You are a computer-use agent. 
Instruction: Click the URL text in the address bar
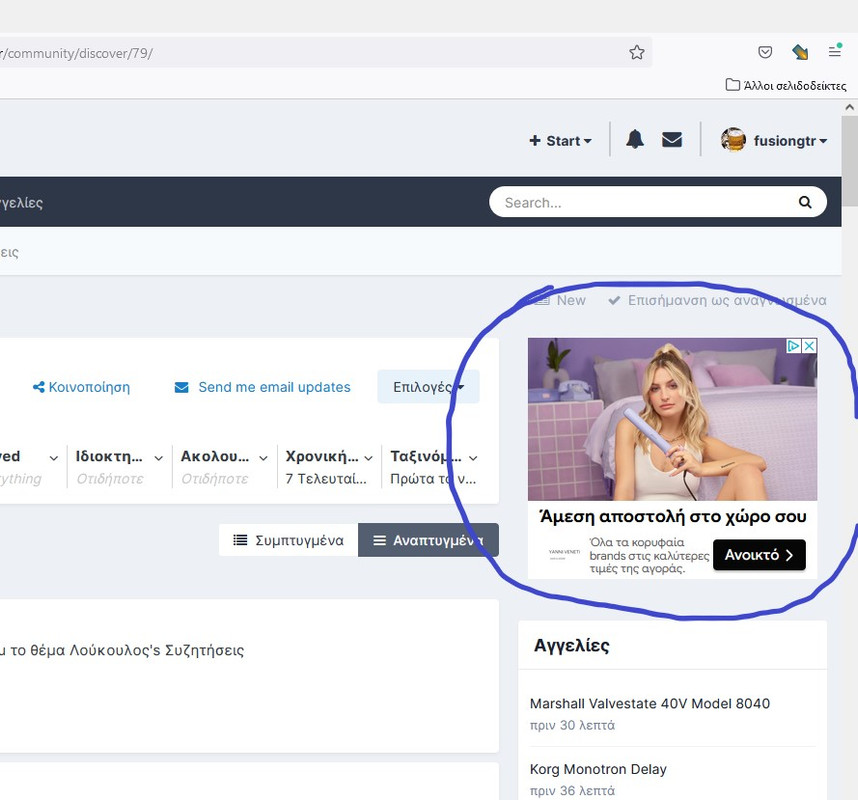click(x=77, y=53)
